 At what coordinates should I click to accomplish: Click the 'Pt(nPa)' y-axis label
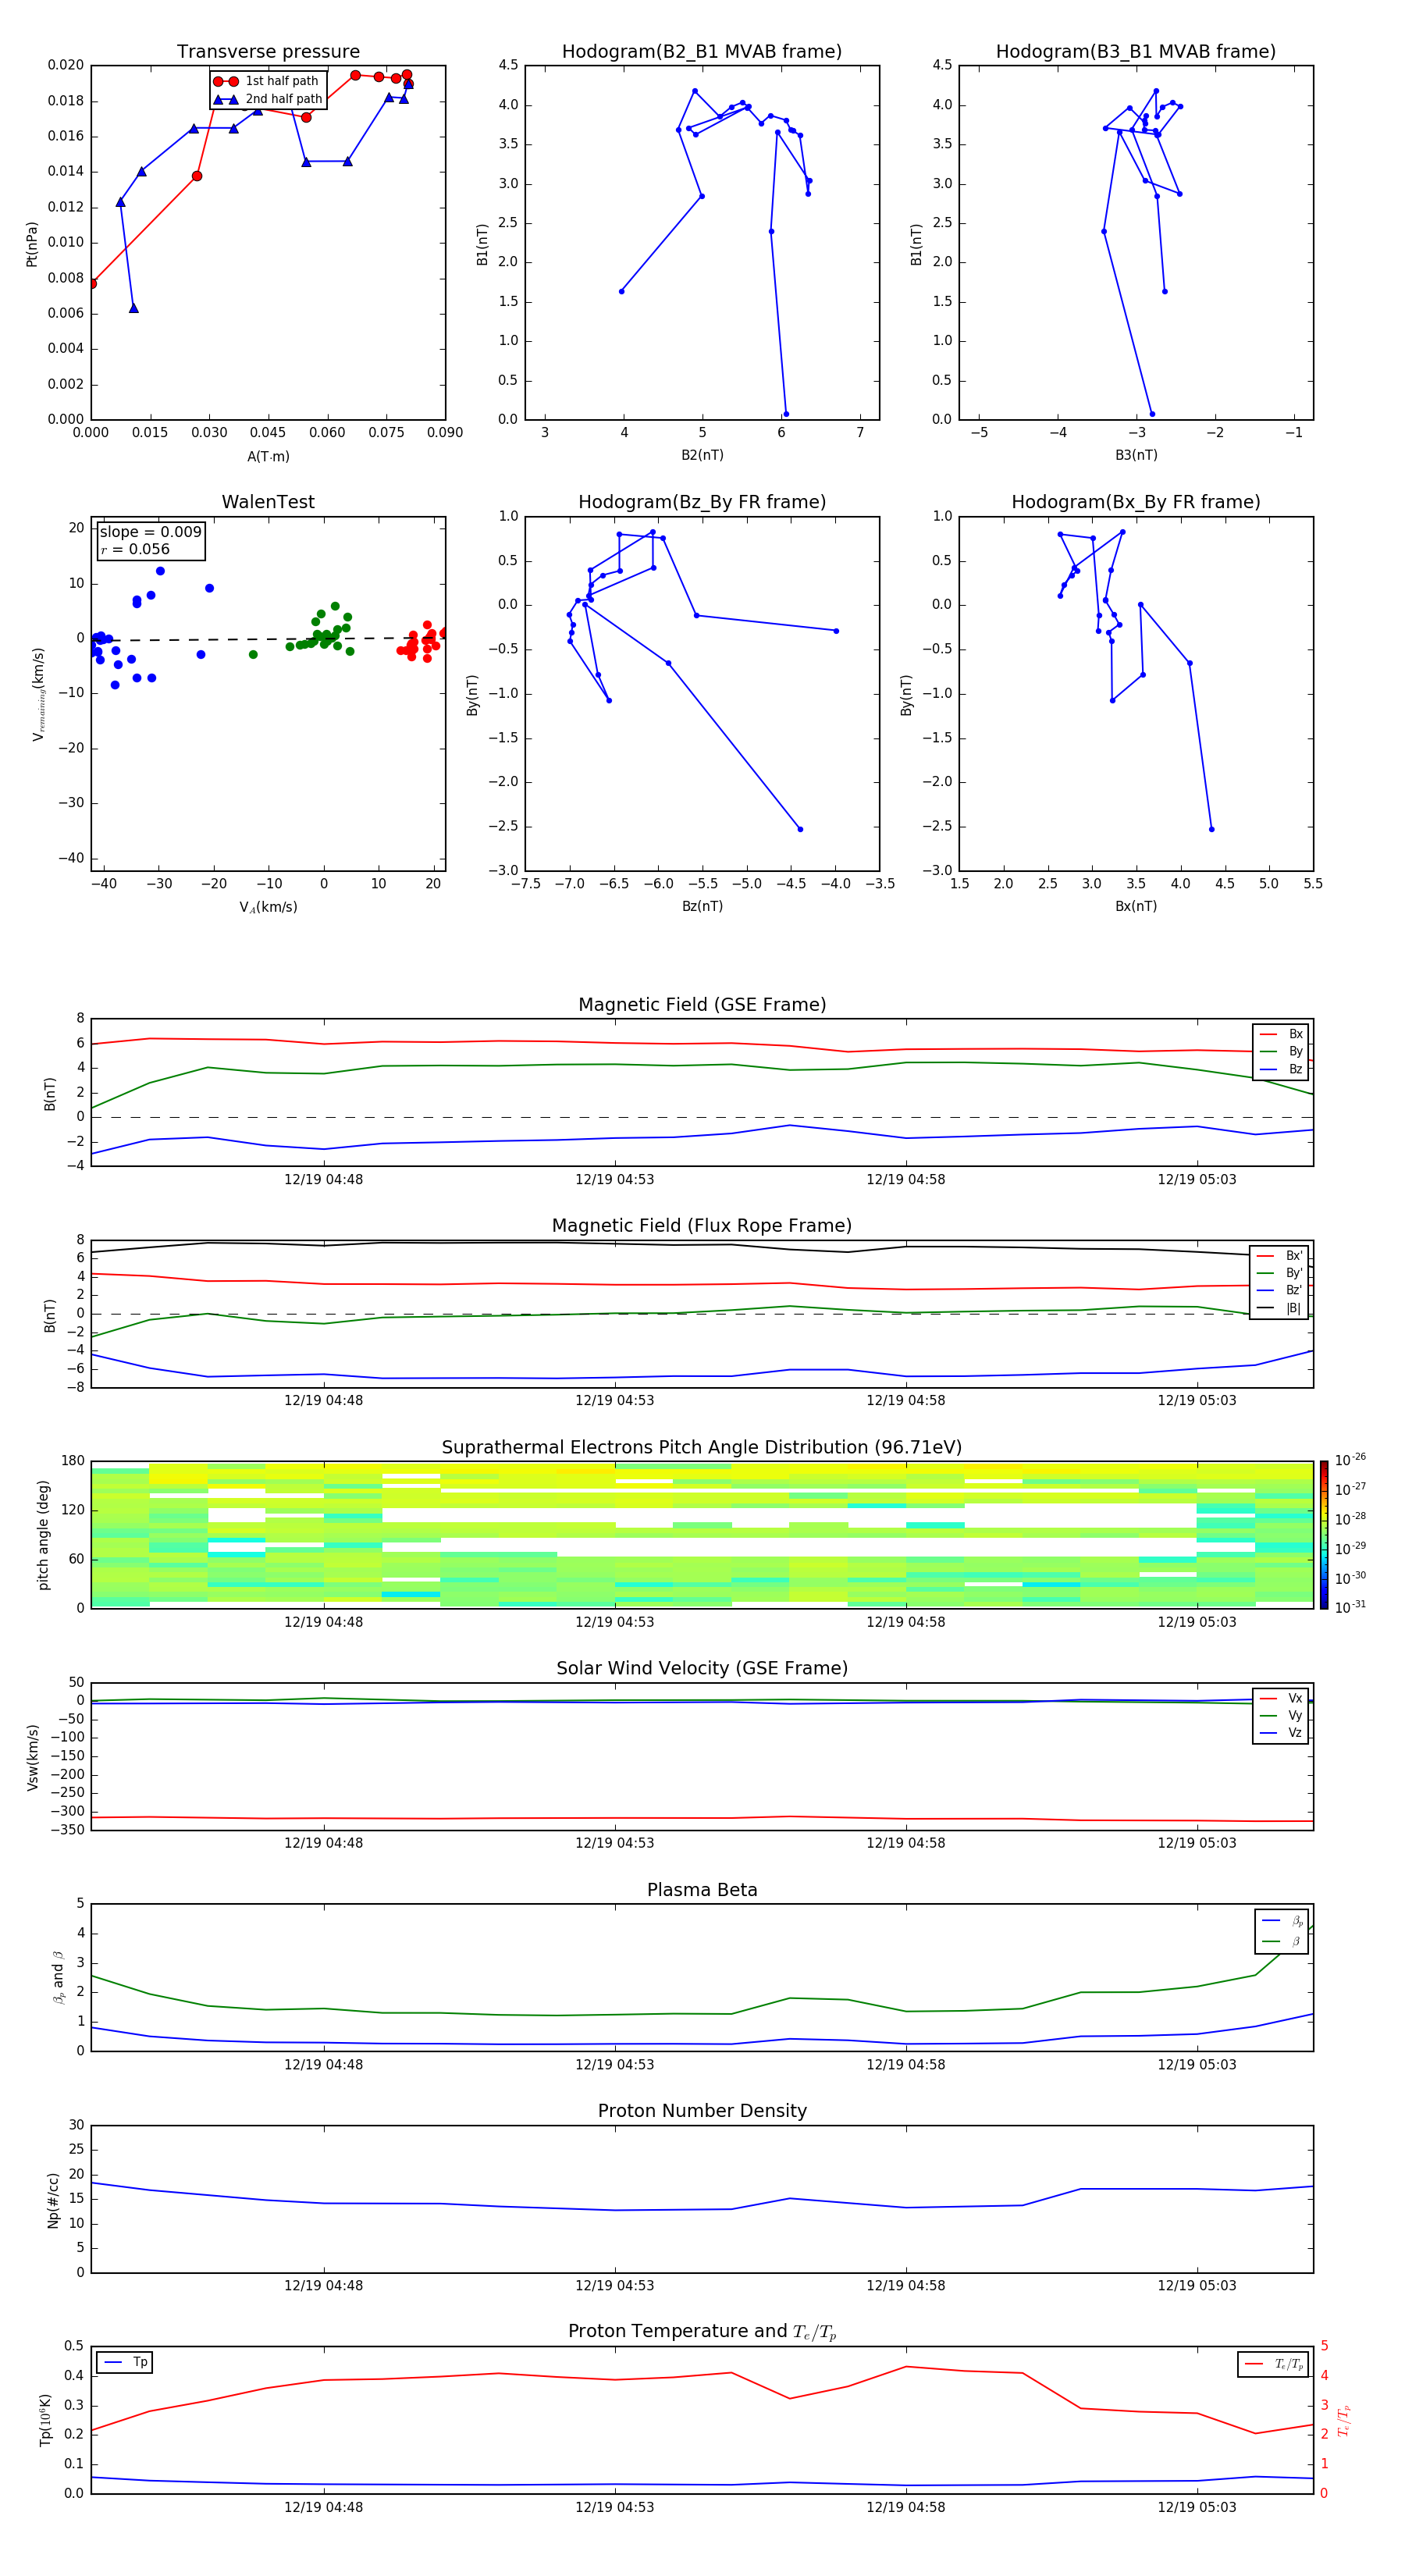point(32,244)
